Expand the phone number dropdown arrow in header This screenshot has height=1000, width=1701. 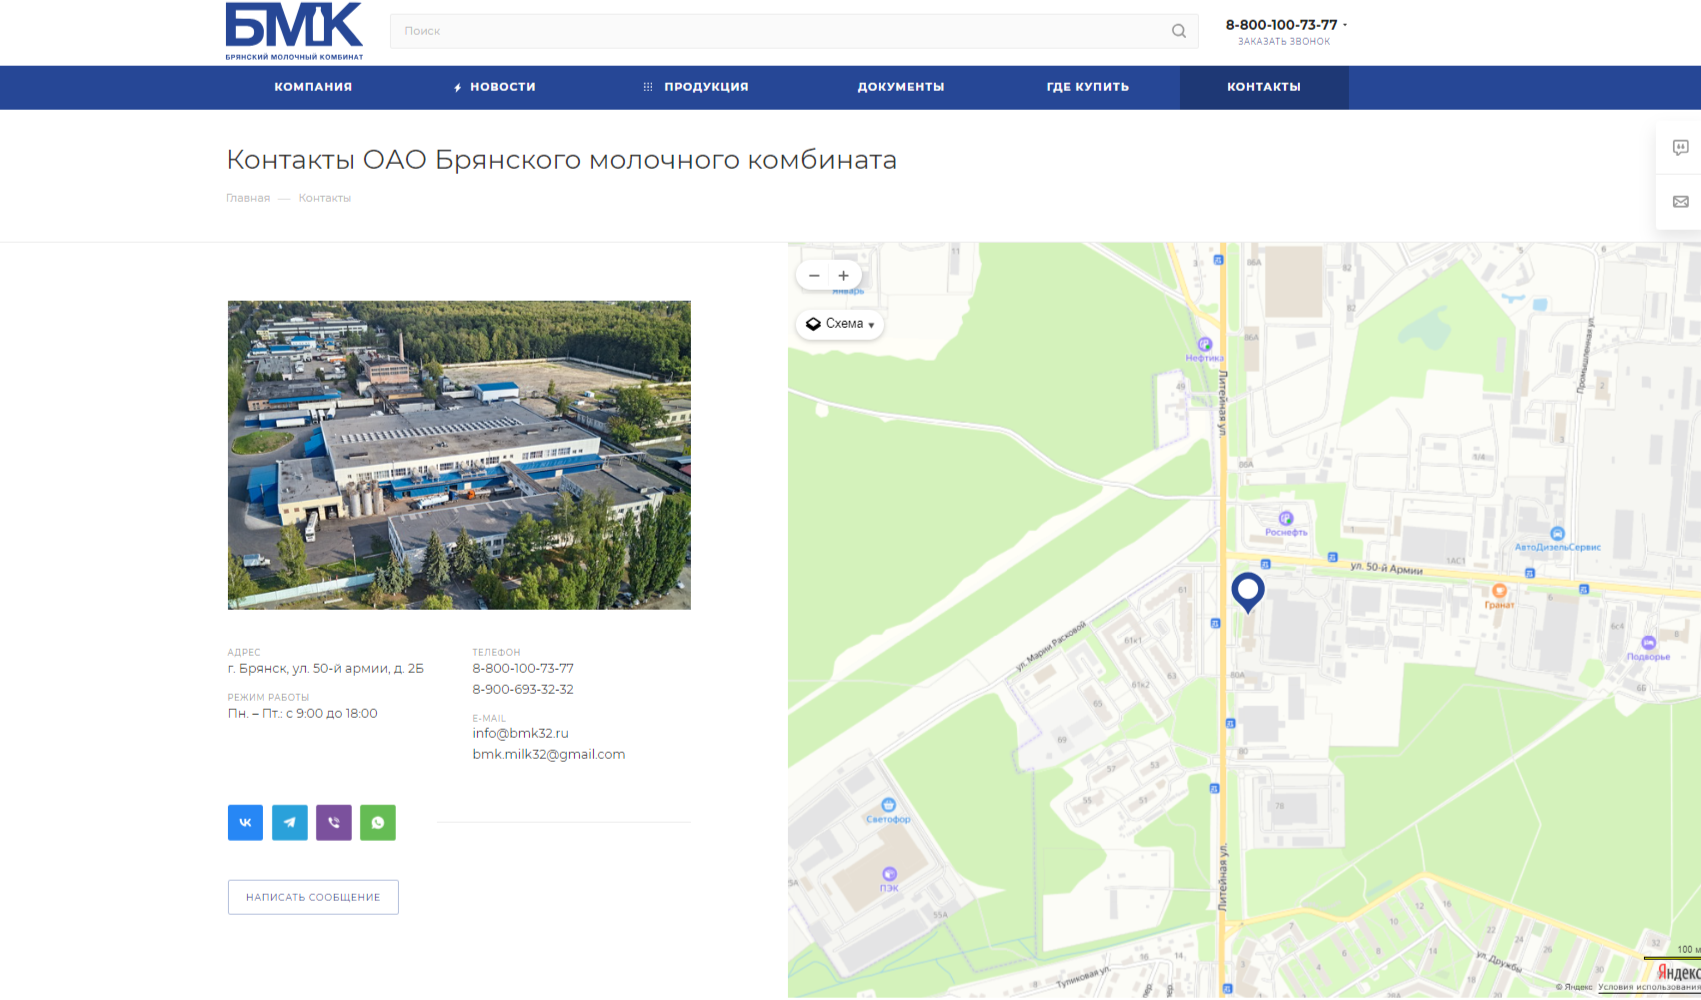1345,25
